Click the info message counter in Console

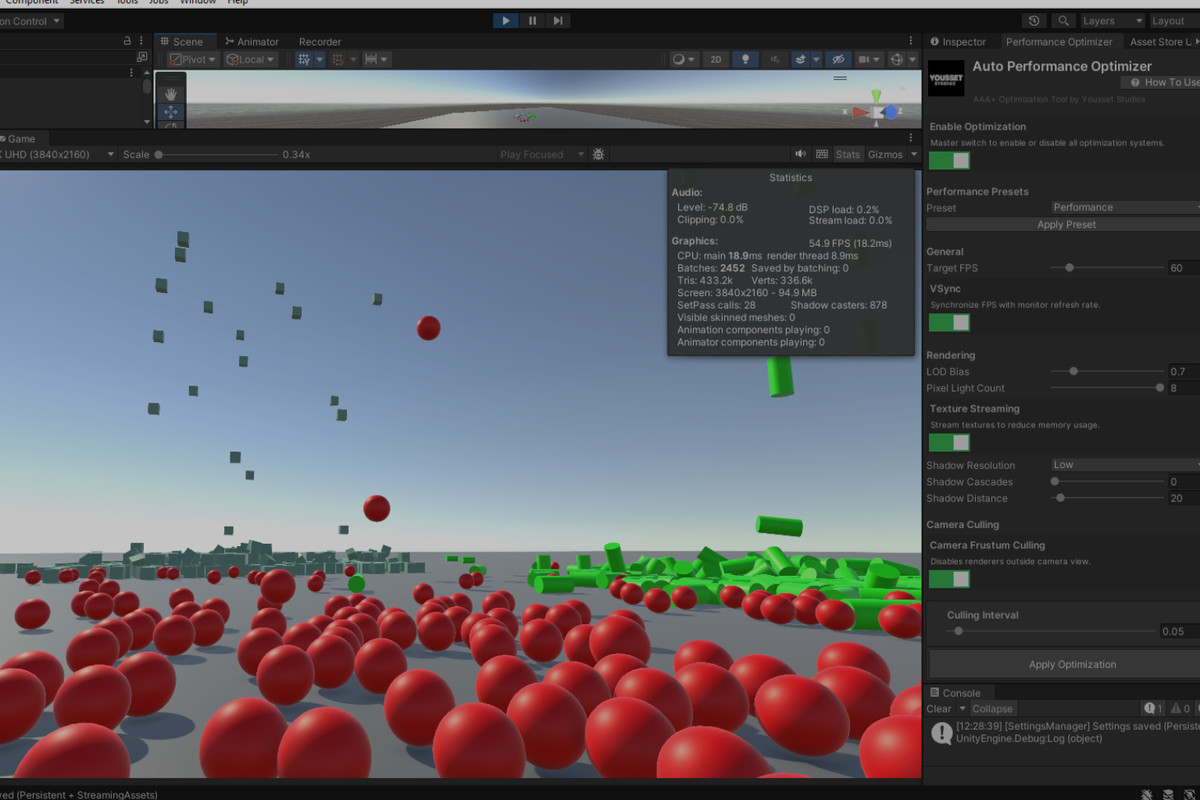click(1153, 708)
